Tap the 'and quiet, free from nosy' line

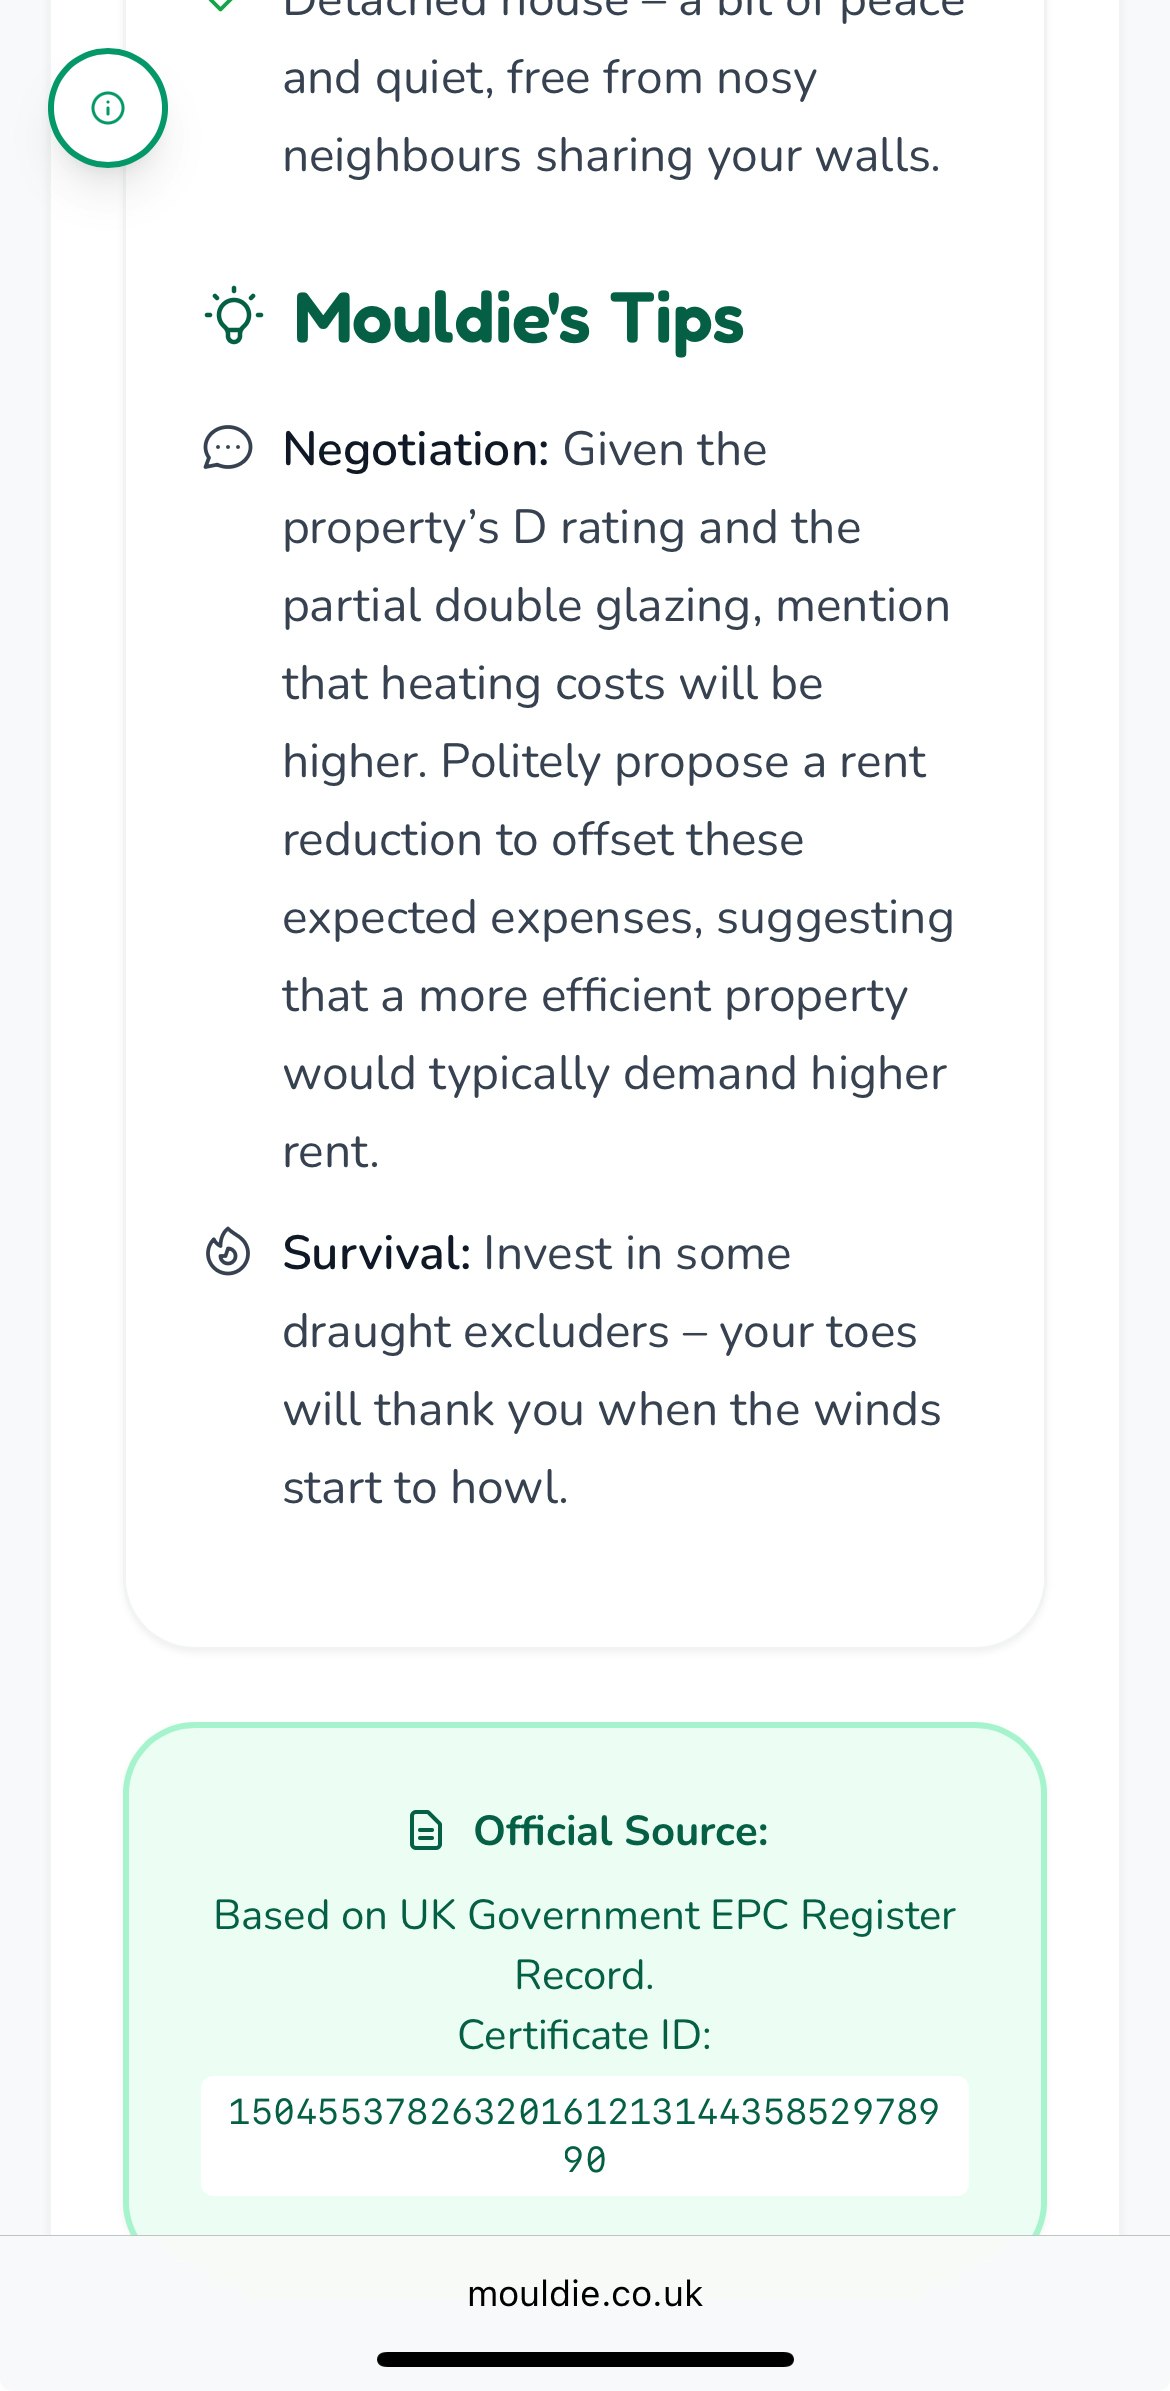550,78
